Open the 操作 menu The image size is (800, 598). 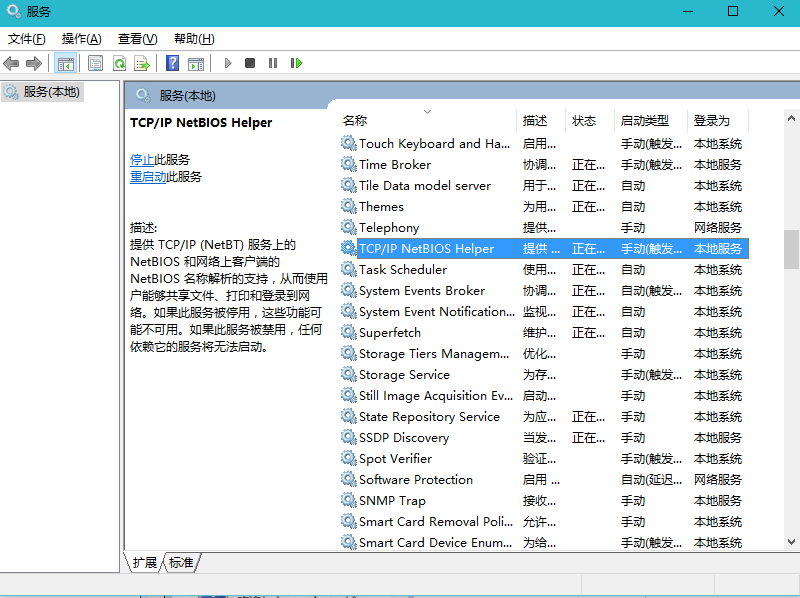(x=80, y=38)
